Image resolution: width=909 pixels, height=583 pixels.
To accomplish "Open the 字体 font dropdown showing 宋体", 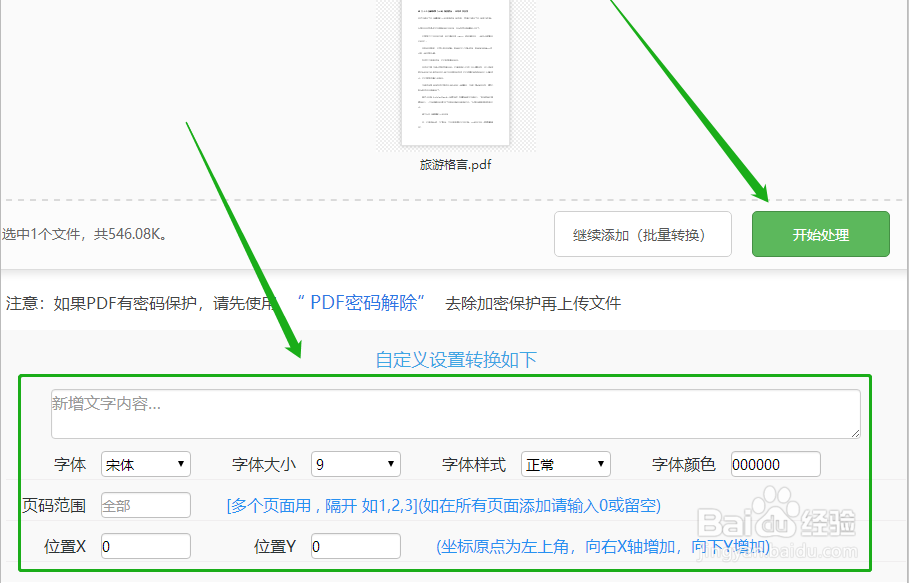I will tap(145, 463).
